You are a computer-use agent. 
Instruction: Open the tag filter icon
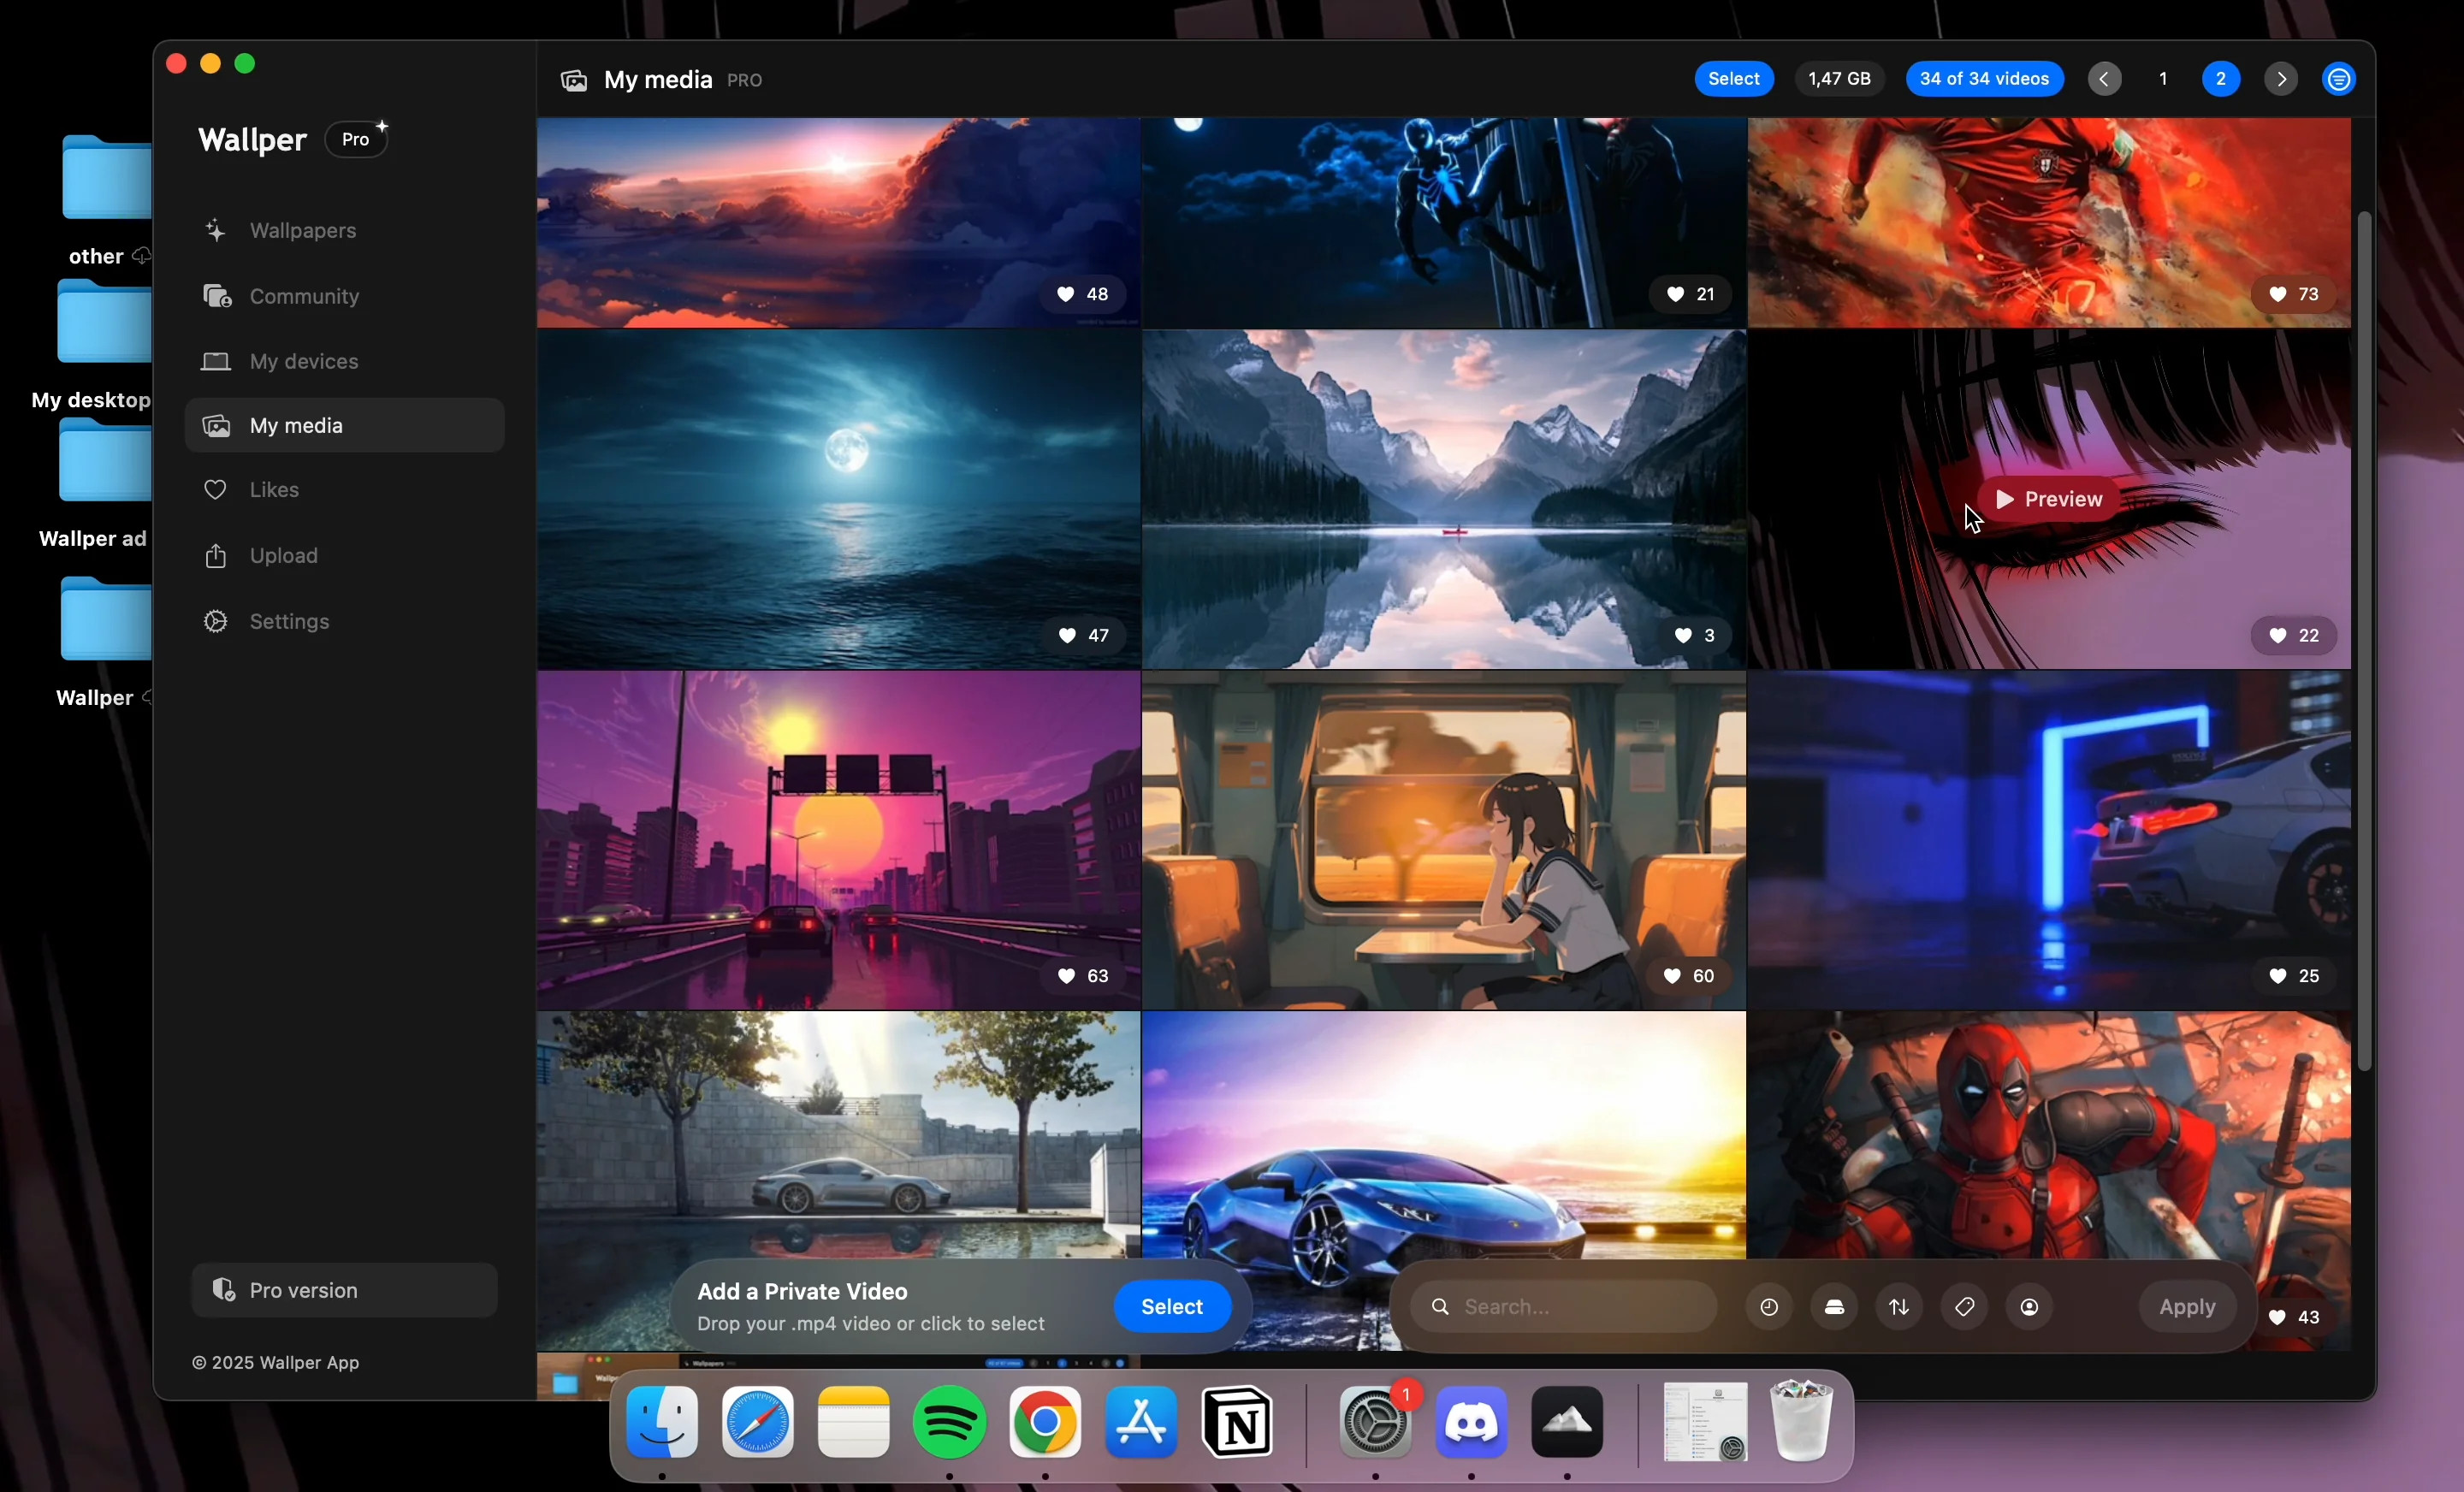click(1964, 1307)
